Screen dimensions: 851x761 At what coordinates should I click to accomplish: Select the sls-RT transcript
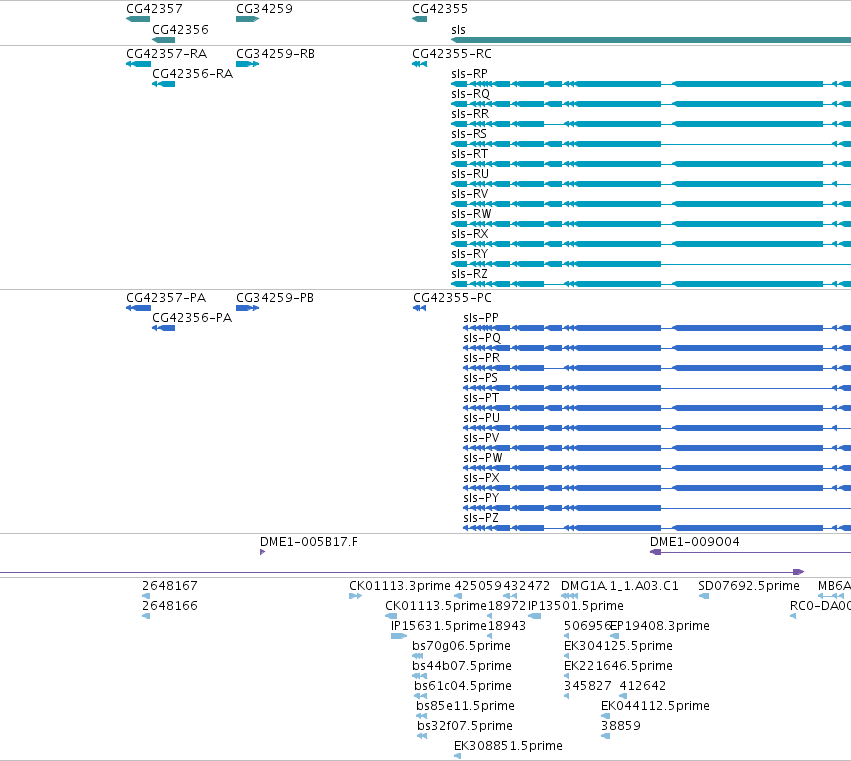651,164
